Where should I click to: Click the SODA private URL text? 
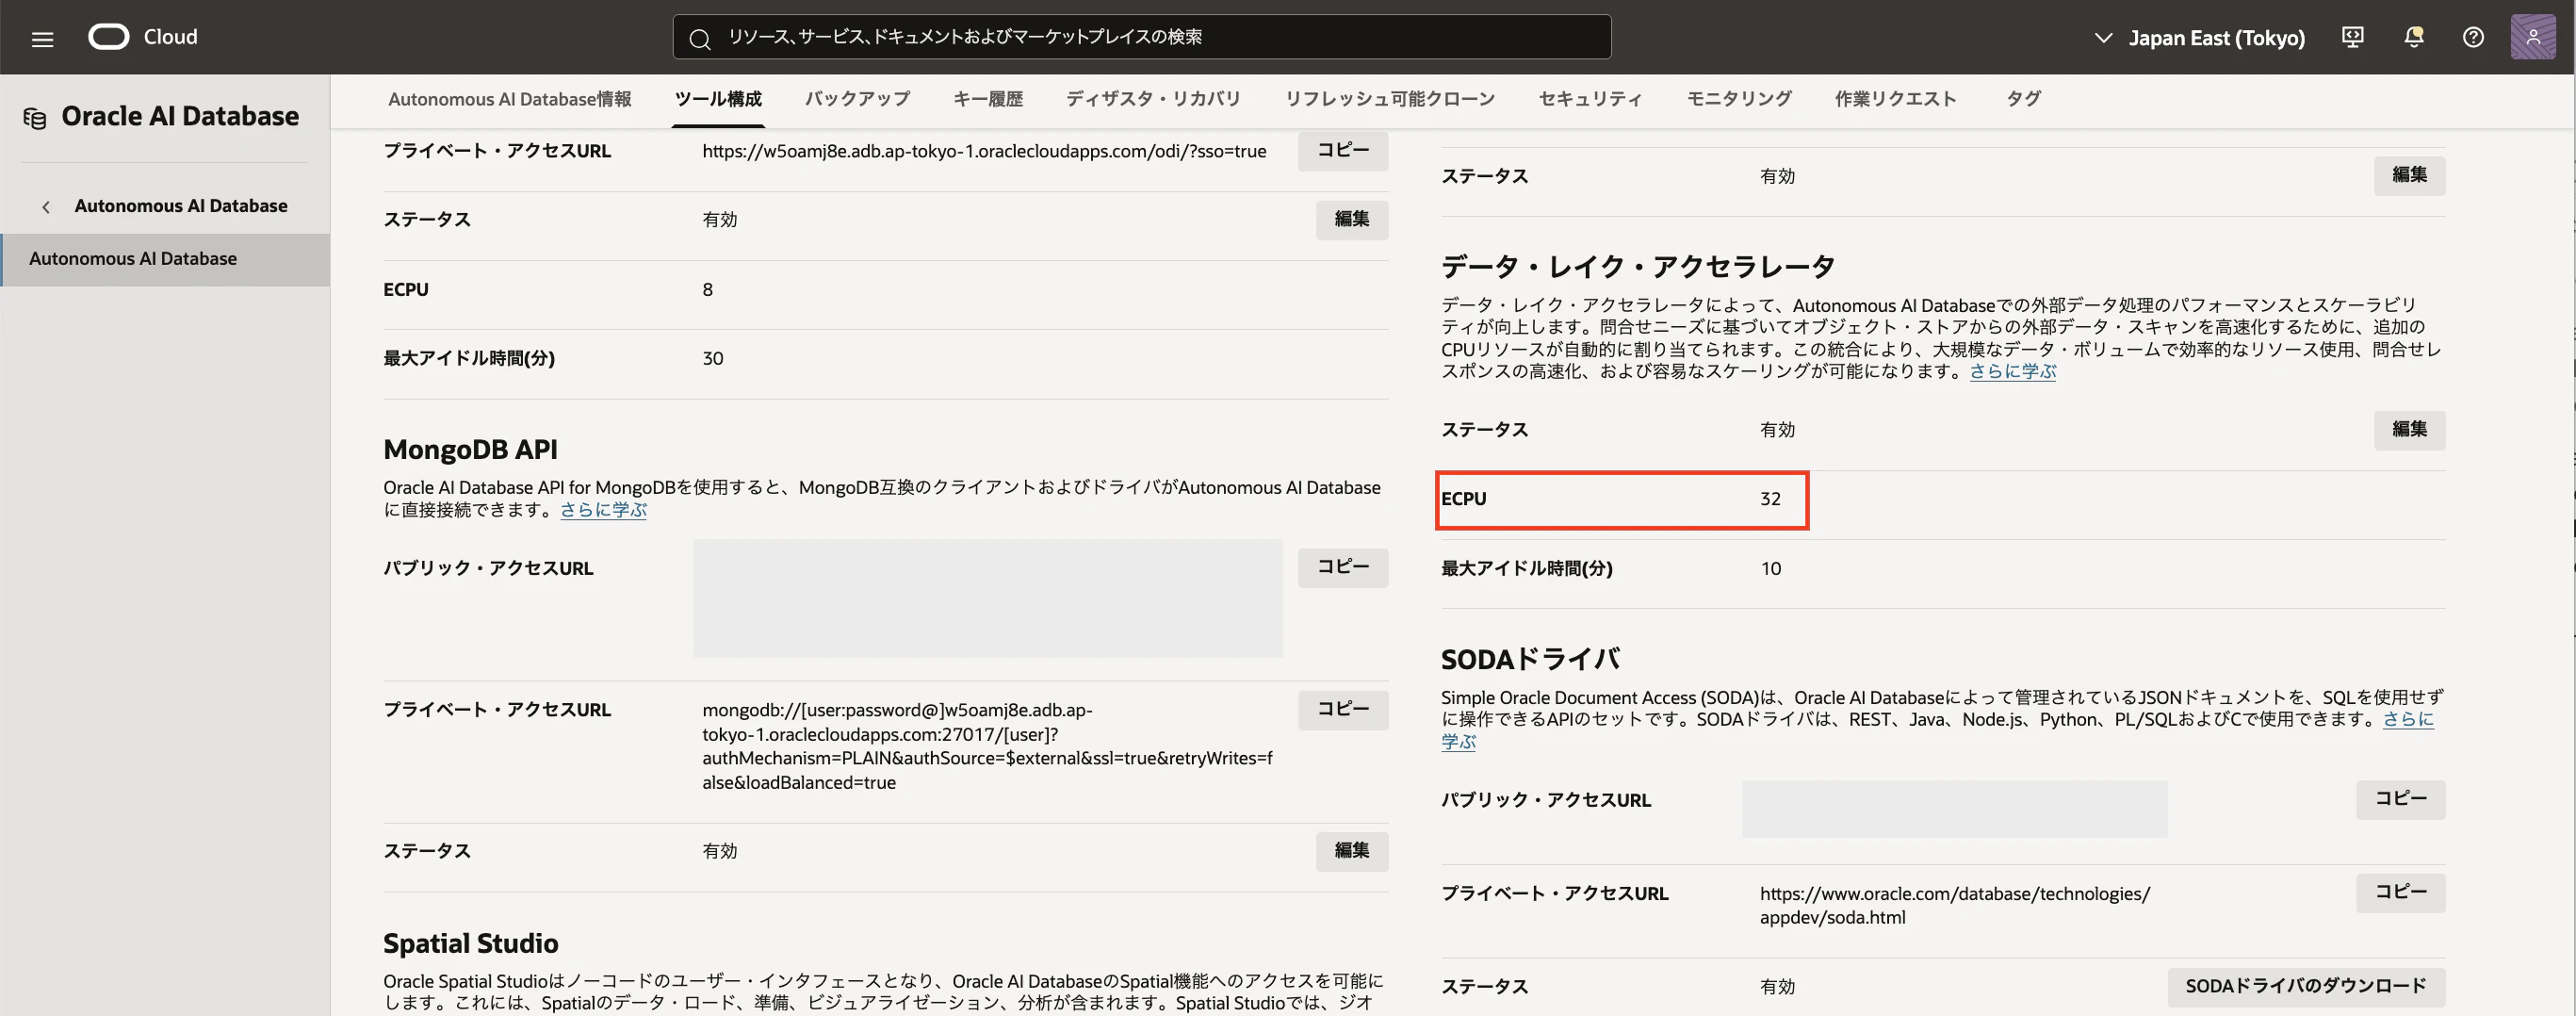coord(1954,905)
